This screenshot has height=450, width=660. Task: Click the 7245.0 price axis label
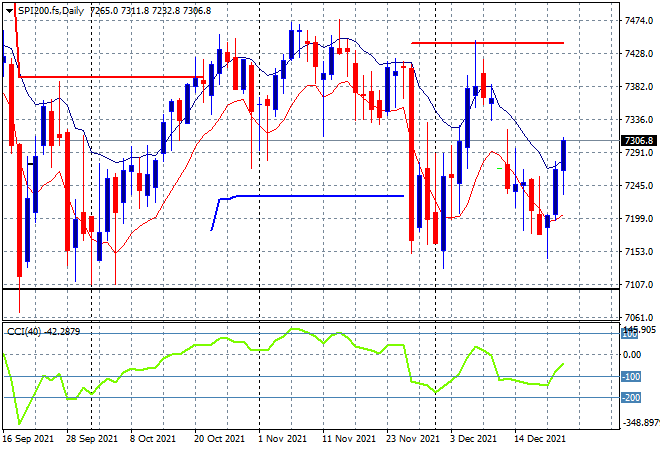[x=639, y=186]
